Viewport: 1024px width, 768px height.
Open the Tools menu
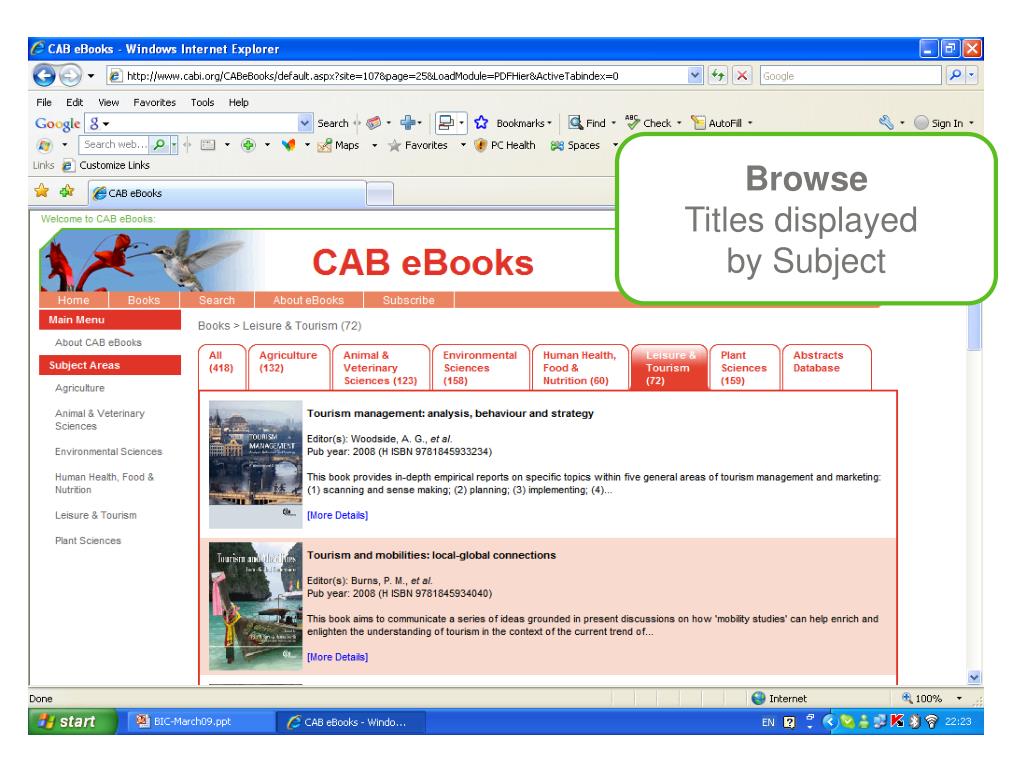click(x=202, y=102)
